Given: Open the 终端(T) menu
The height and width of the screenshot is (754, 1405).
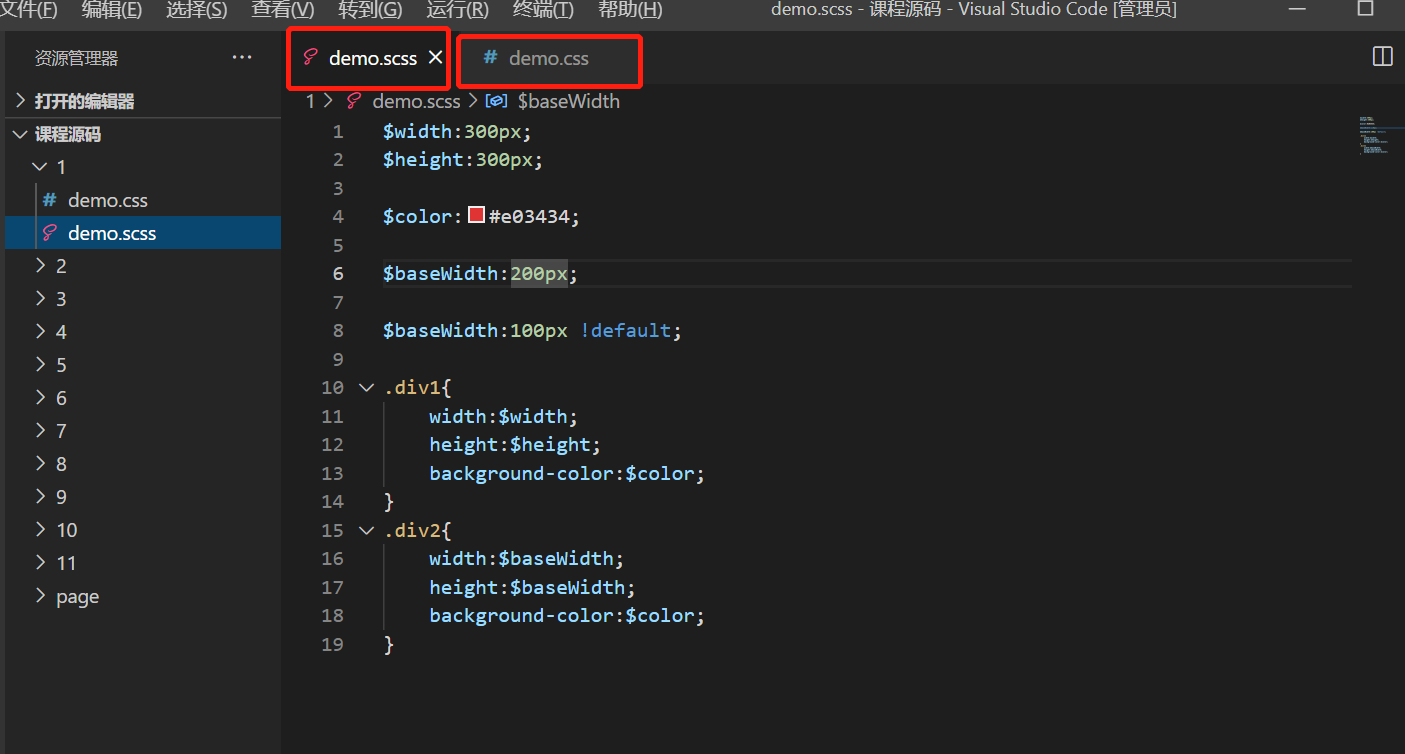Looking at the screenshot, I should click(x=543, y=10).
